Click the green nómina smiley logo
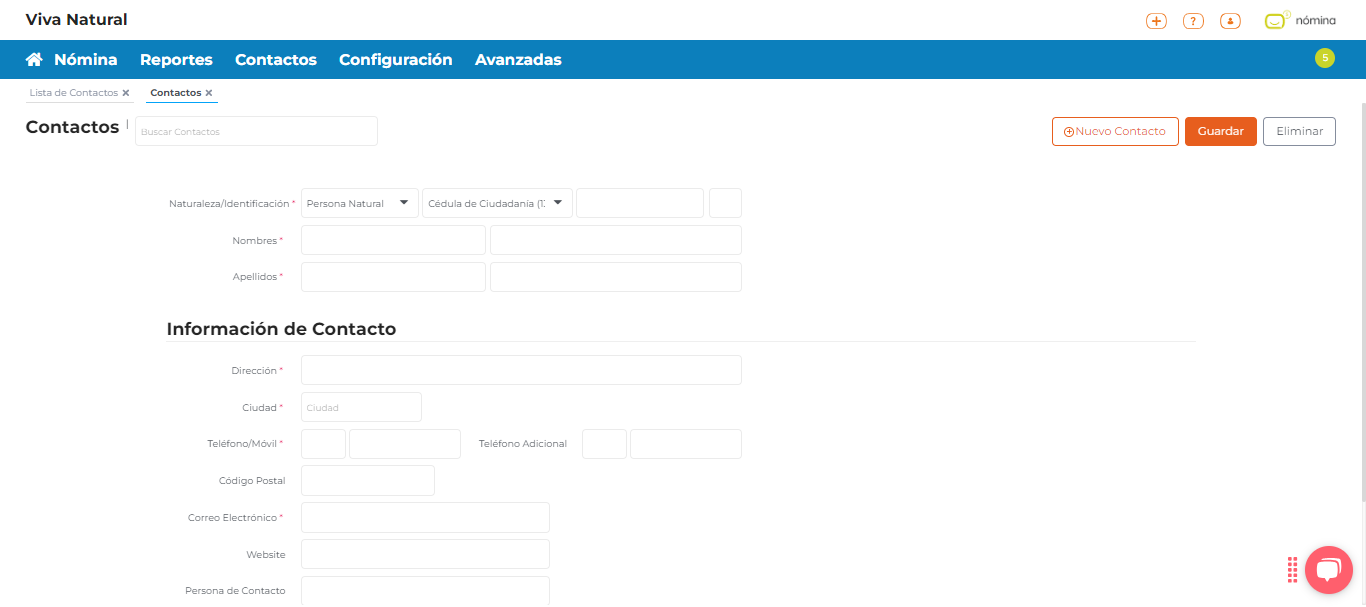 tap(1275, 21)
